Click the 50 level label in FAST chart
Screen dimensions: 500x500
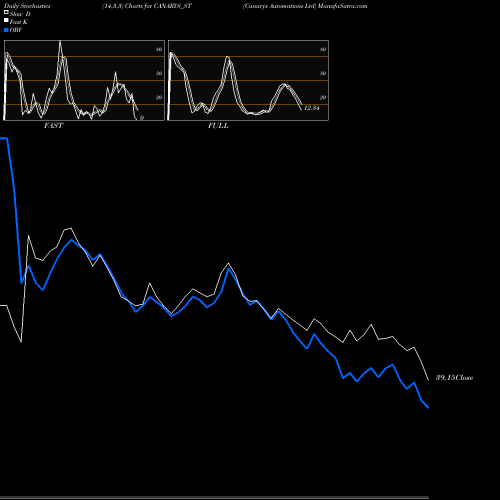point(159,73)
